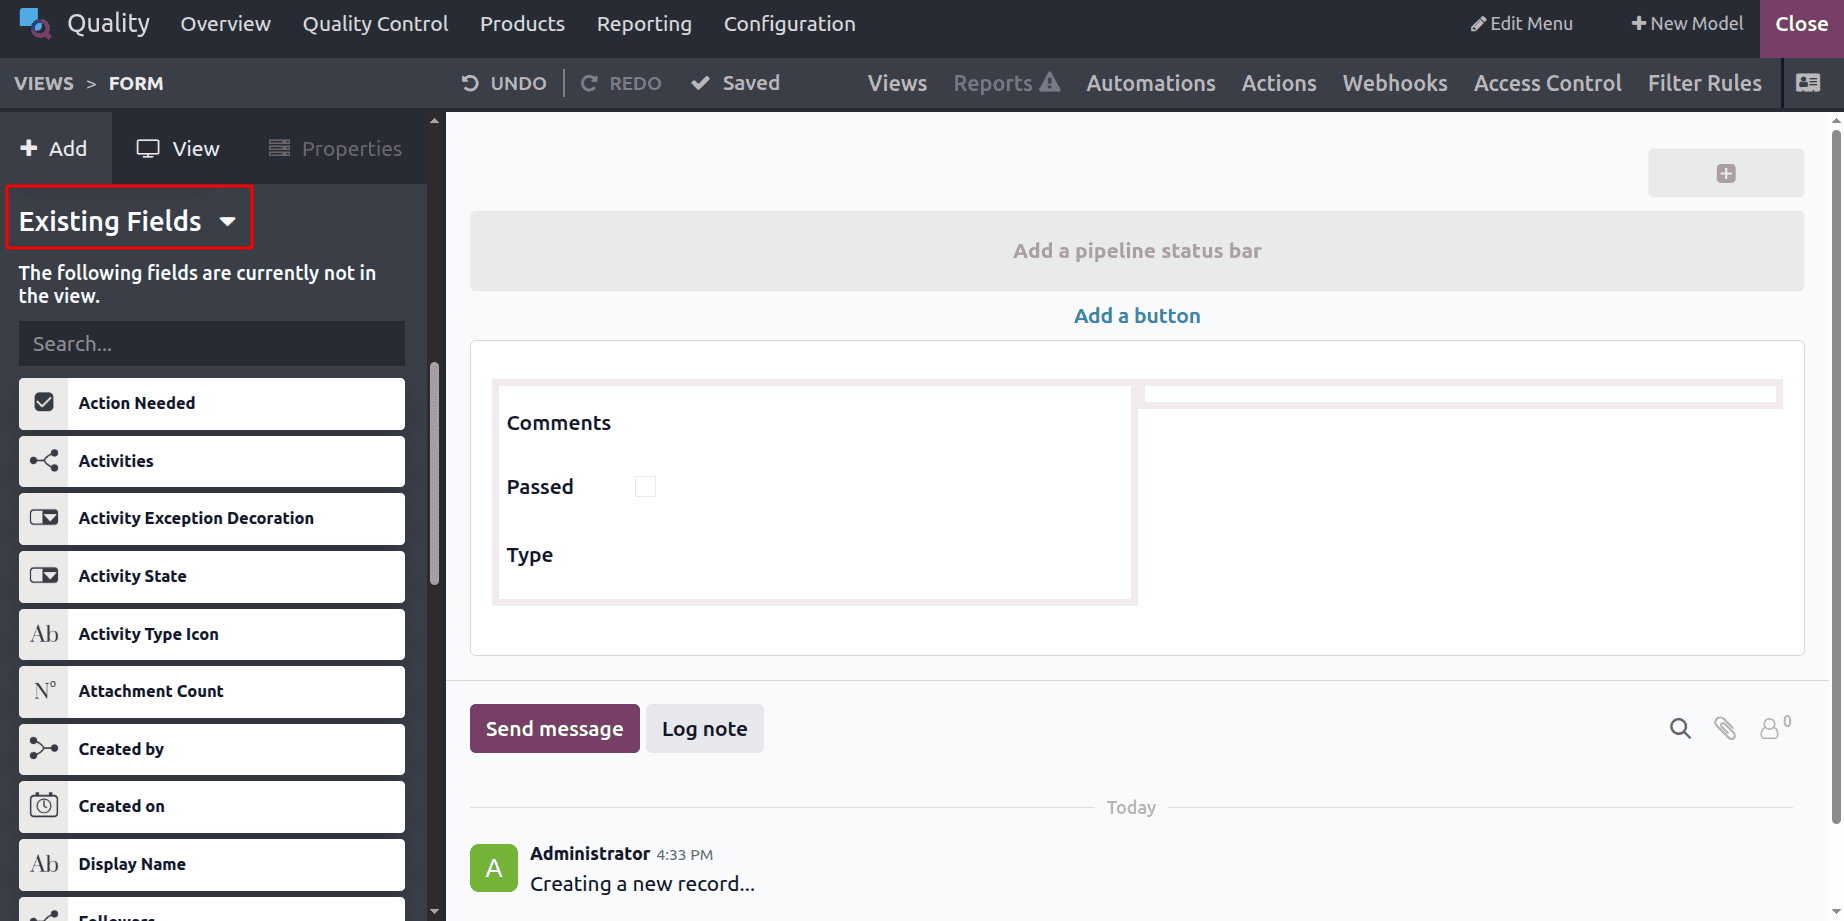Open the Actions section

point(1279,83)
